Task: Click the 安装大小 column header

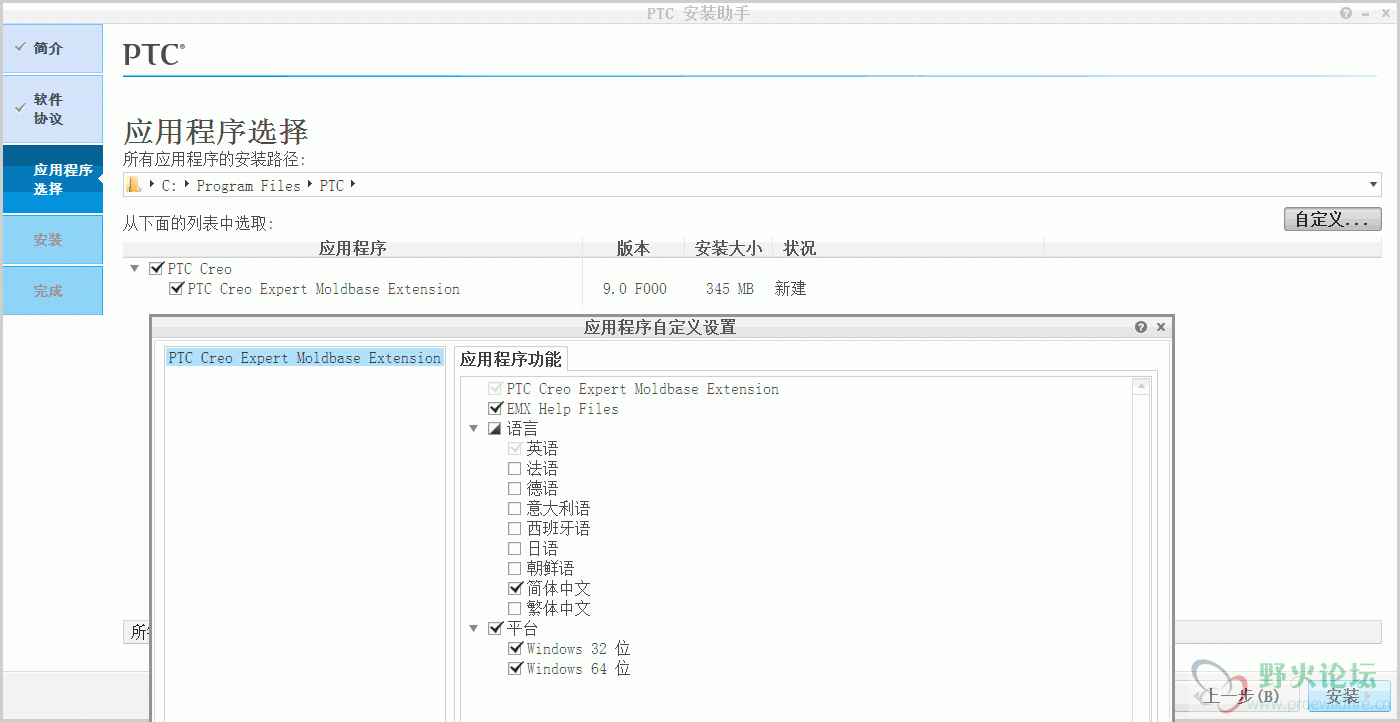Action: (x=728, y=248)
